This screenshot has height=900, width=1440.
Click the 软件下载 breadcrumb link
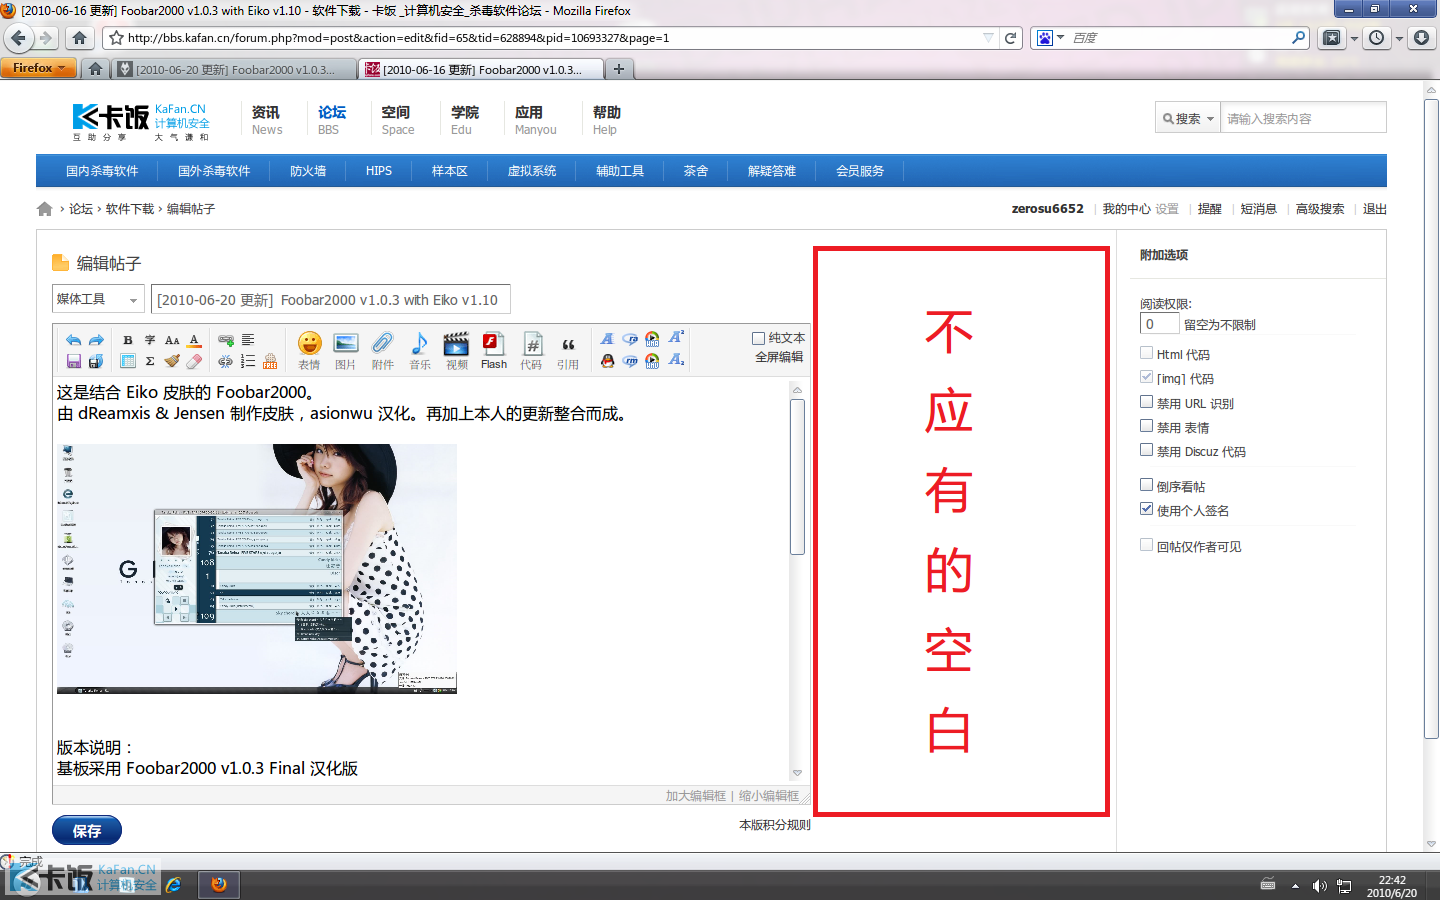[130, 209]
